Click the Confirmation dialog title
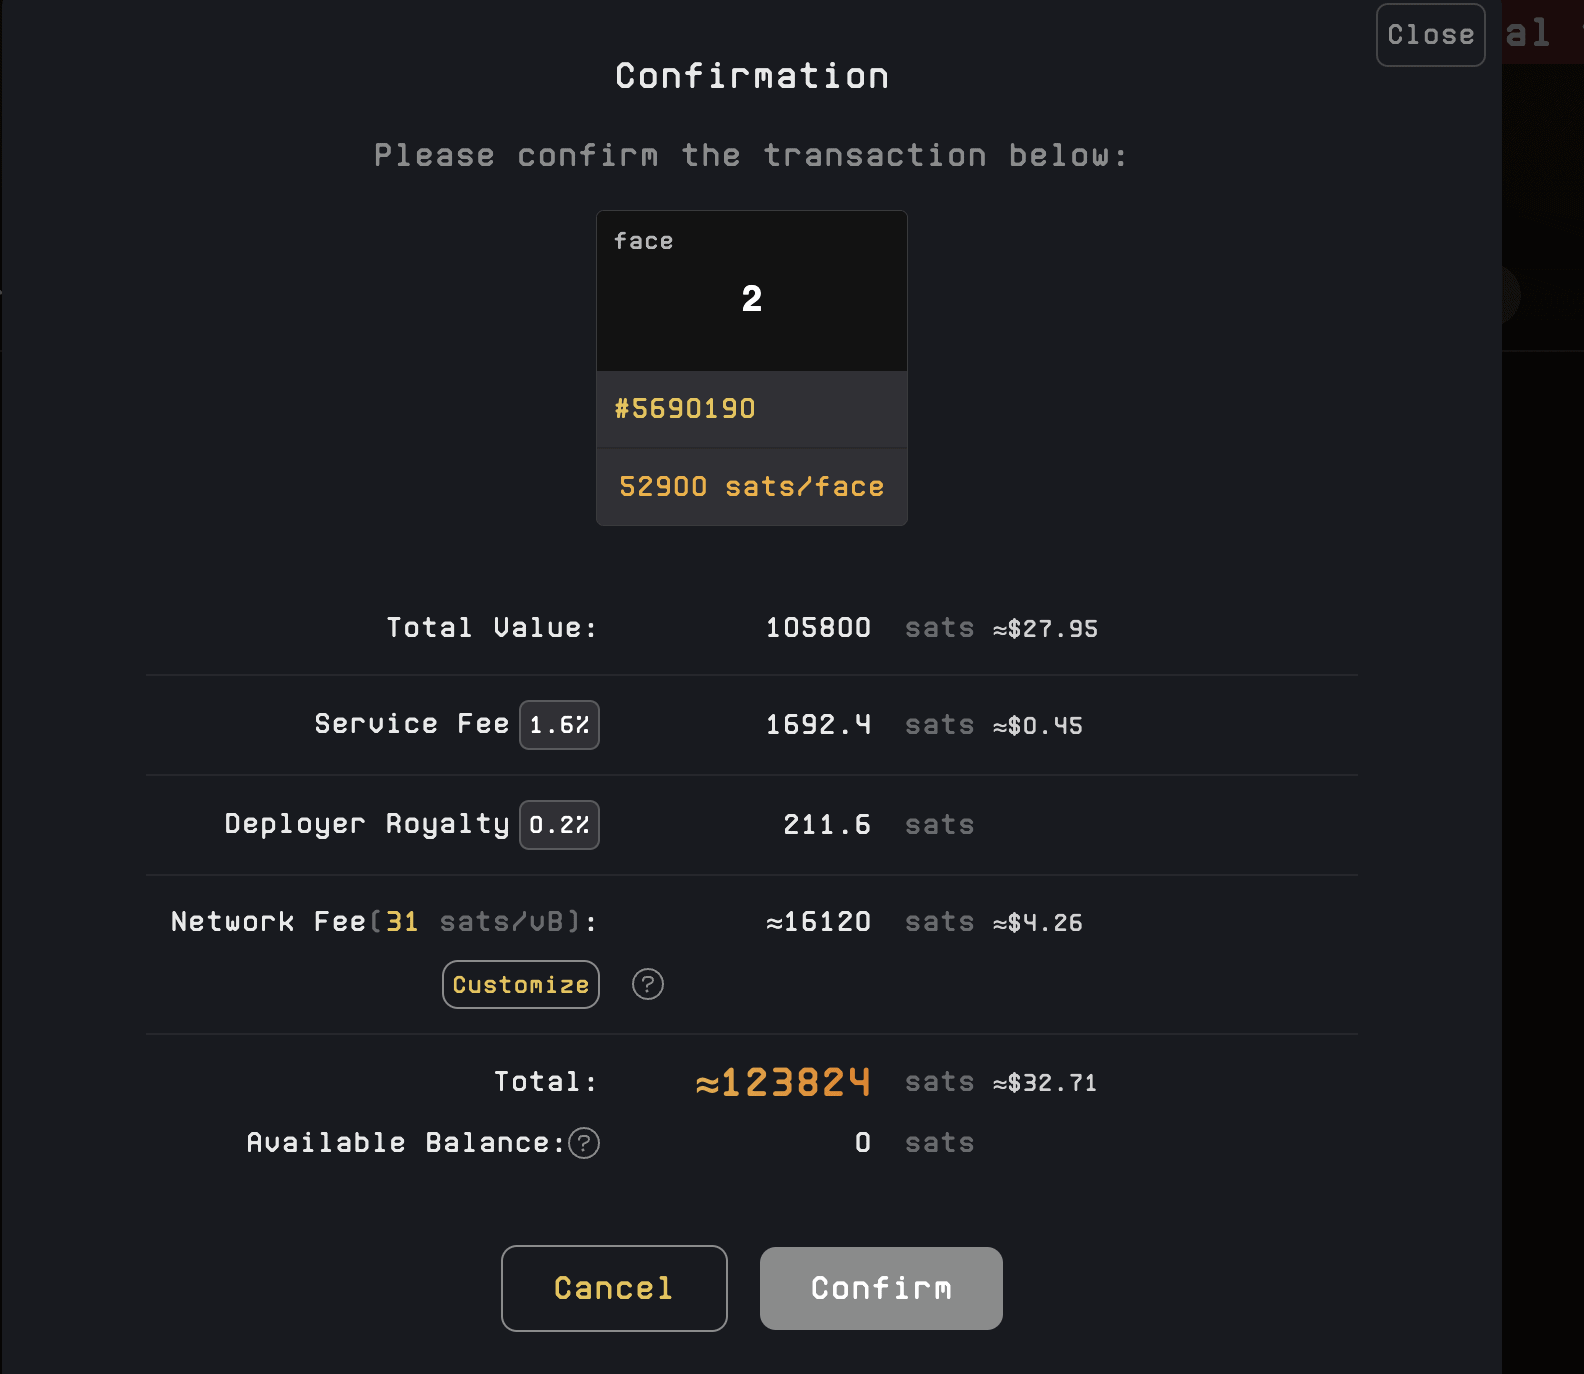1584x1374 pixels. [x=752, y=76]
